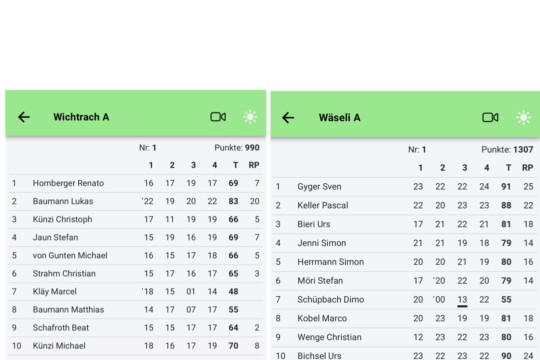This screenshot has width=540, height=360.
Task: Click Wichtrach A title
Action: click(x=81, y=117)
